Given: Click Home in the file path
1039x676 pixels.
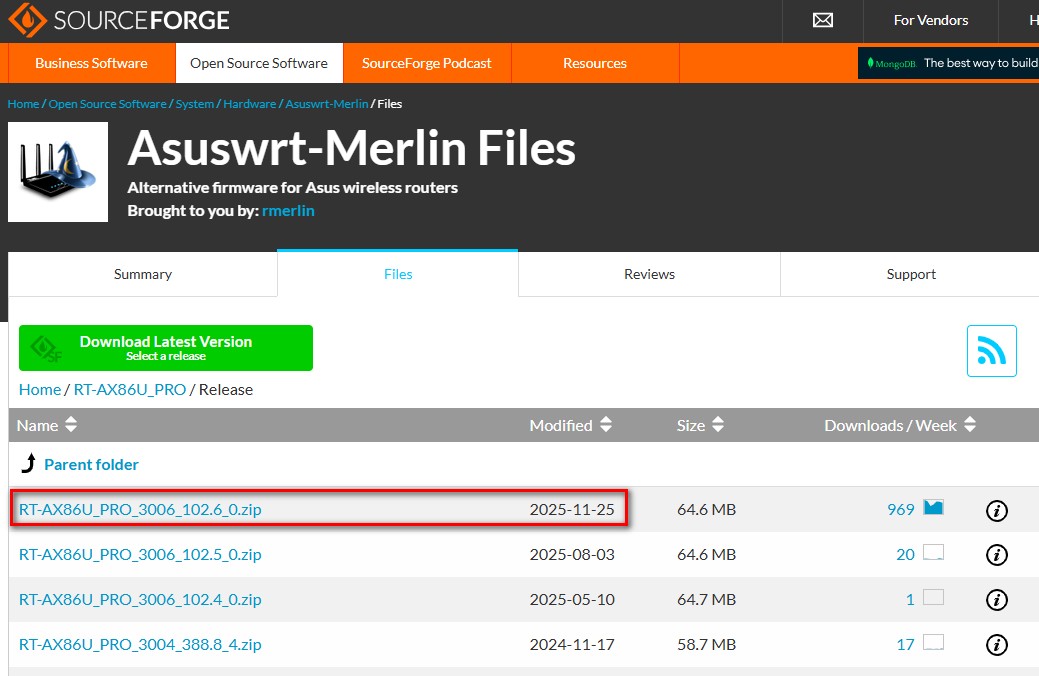Looking at the screenshot, I should tap(40, 390).
